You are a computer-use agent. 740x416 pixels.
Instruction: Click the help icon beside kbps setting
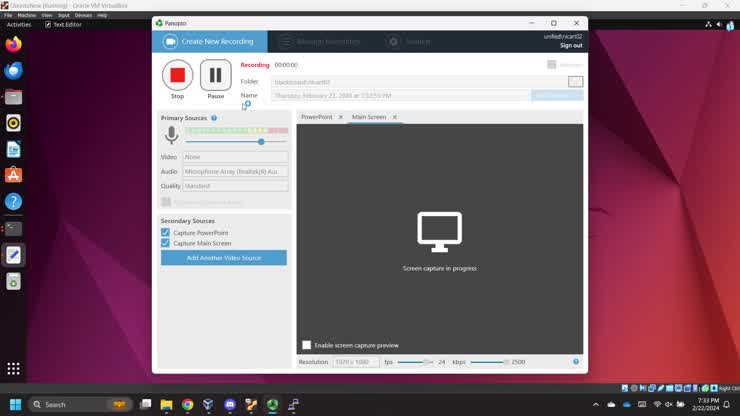coord(576,362)
